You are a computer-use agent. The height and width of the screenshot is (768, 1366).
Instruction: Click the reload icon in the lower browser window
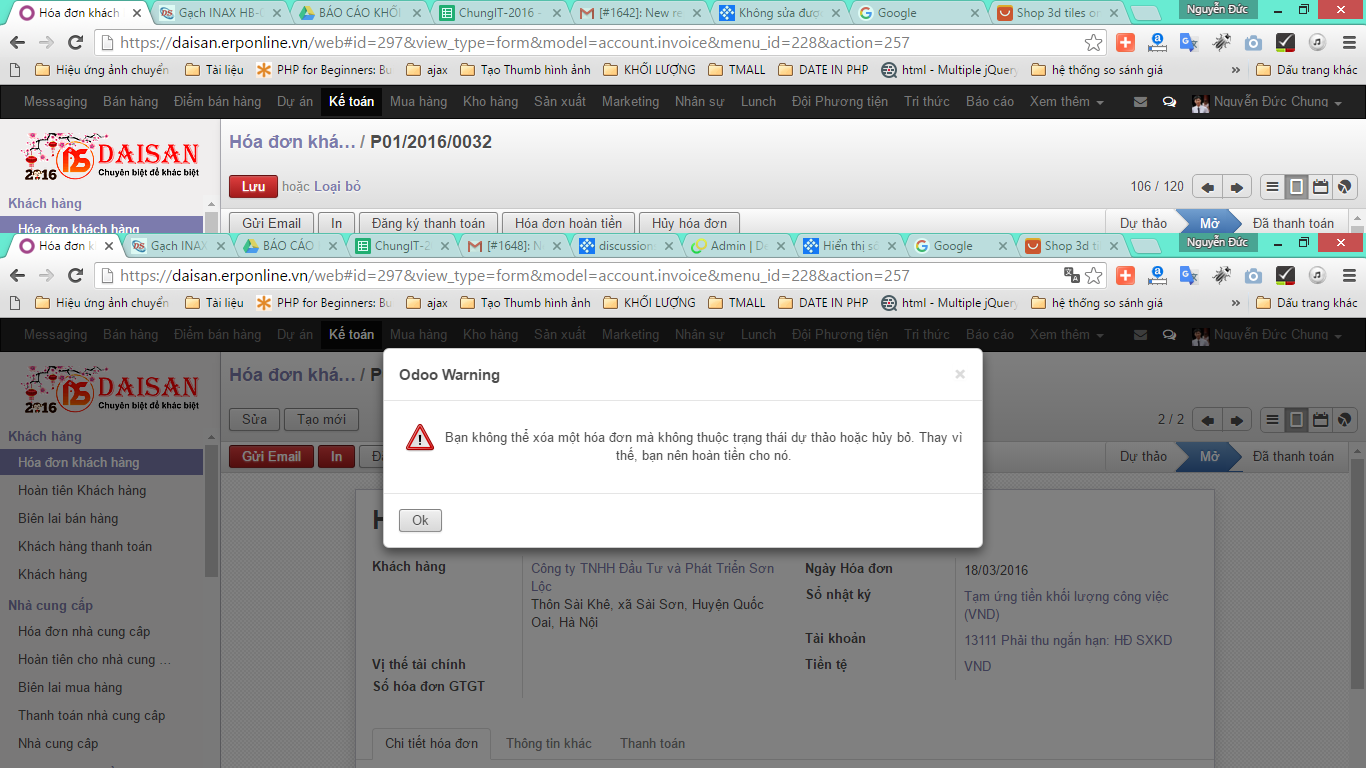(x=75, y=275)
